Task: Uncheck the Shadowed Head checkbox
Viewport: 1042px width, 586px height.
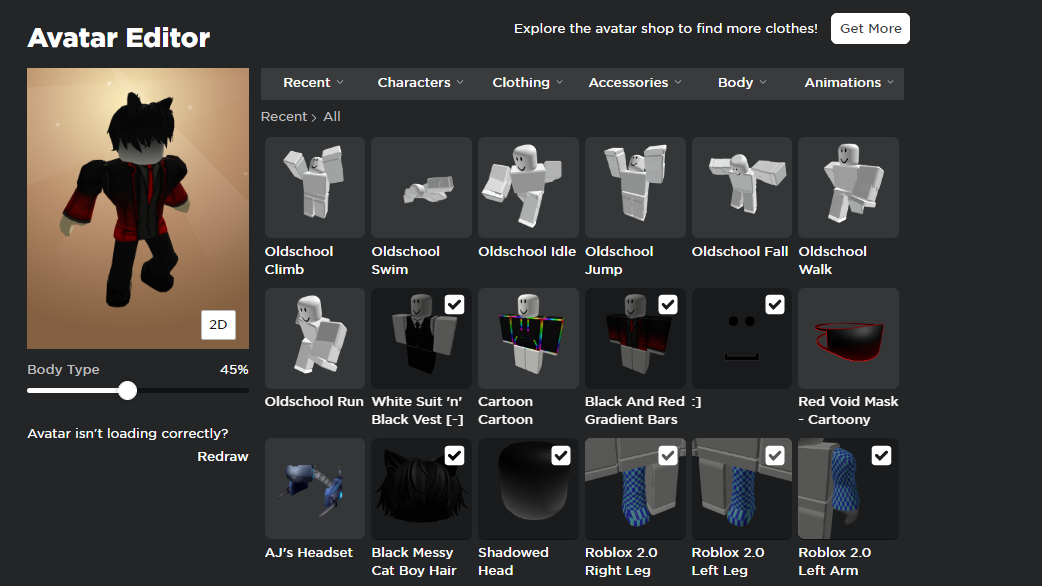Action: pos(561,456)
